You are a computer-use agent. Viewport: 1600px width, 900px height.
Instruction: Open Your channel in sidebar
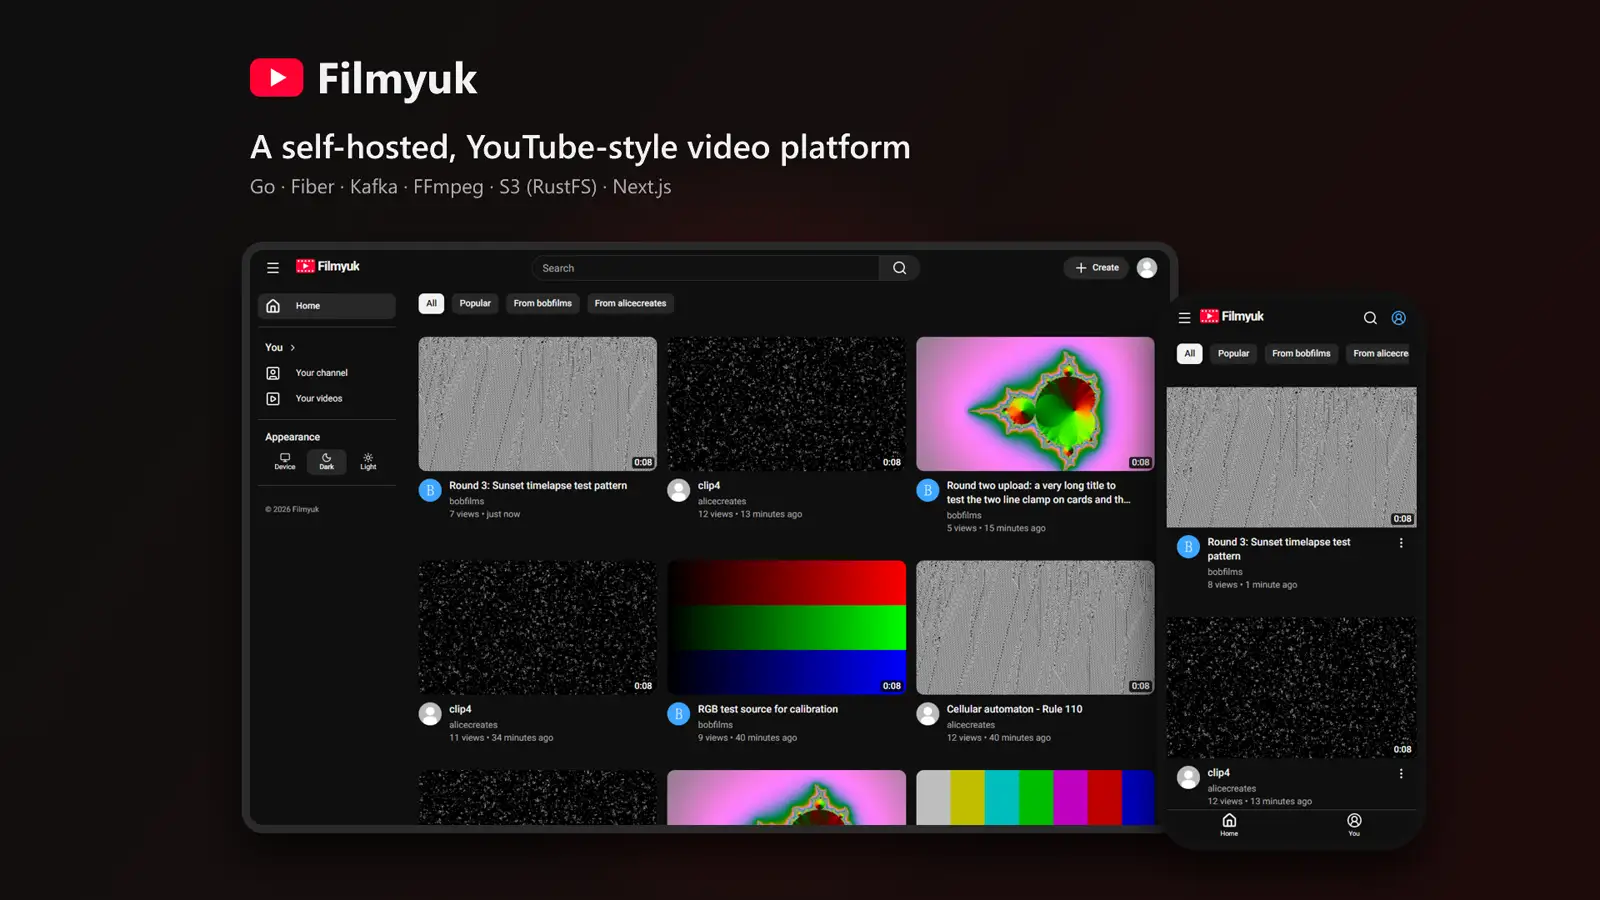(x=327, y=373)
